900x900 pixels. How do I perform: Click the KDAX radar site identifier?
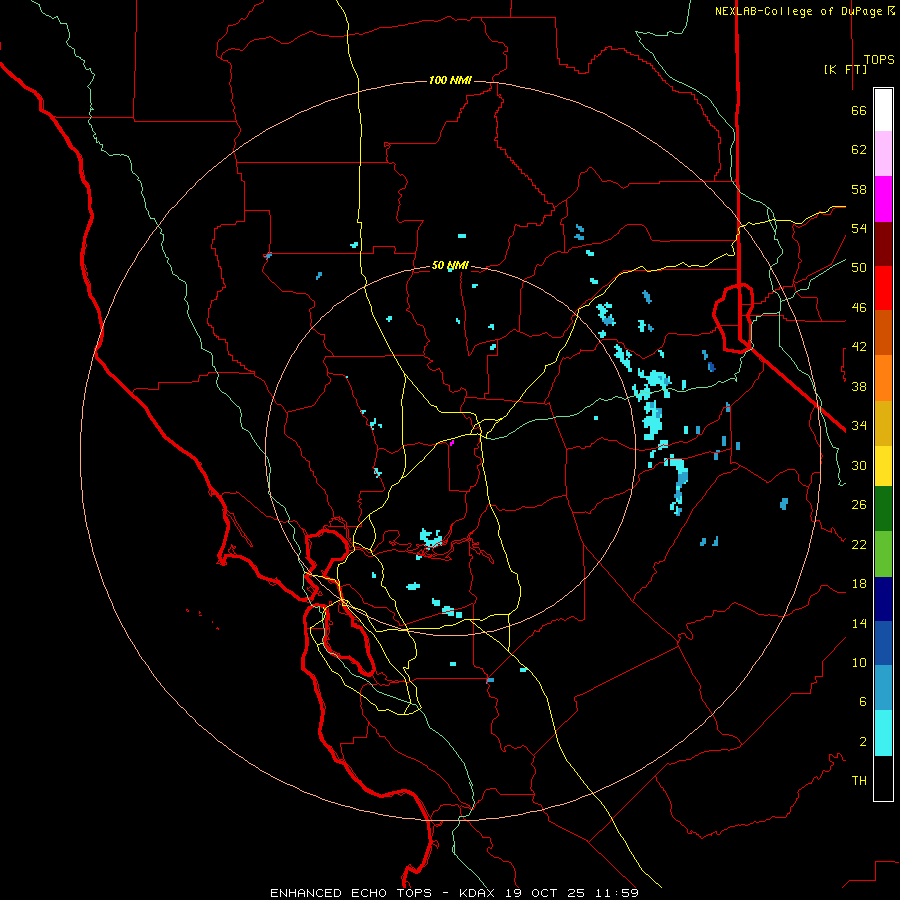[x=479, y=893]
